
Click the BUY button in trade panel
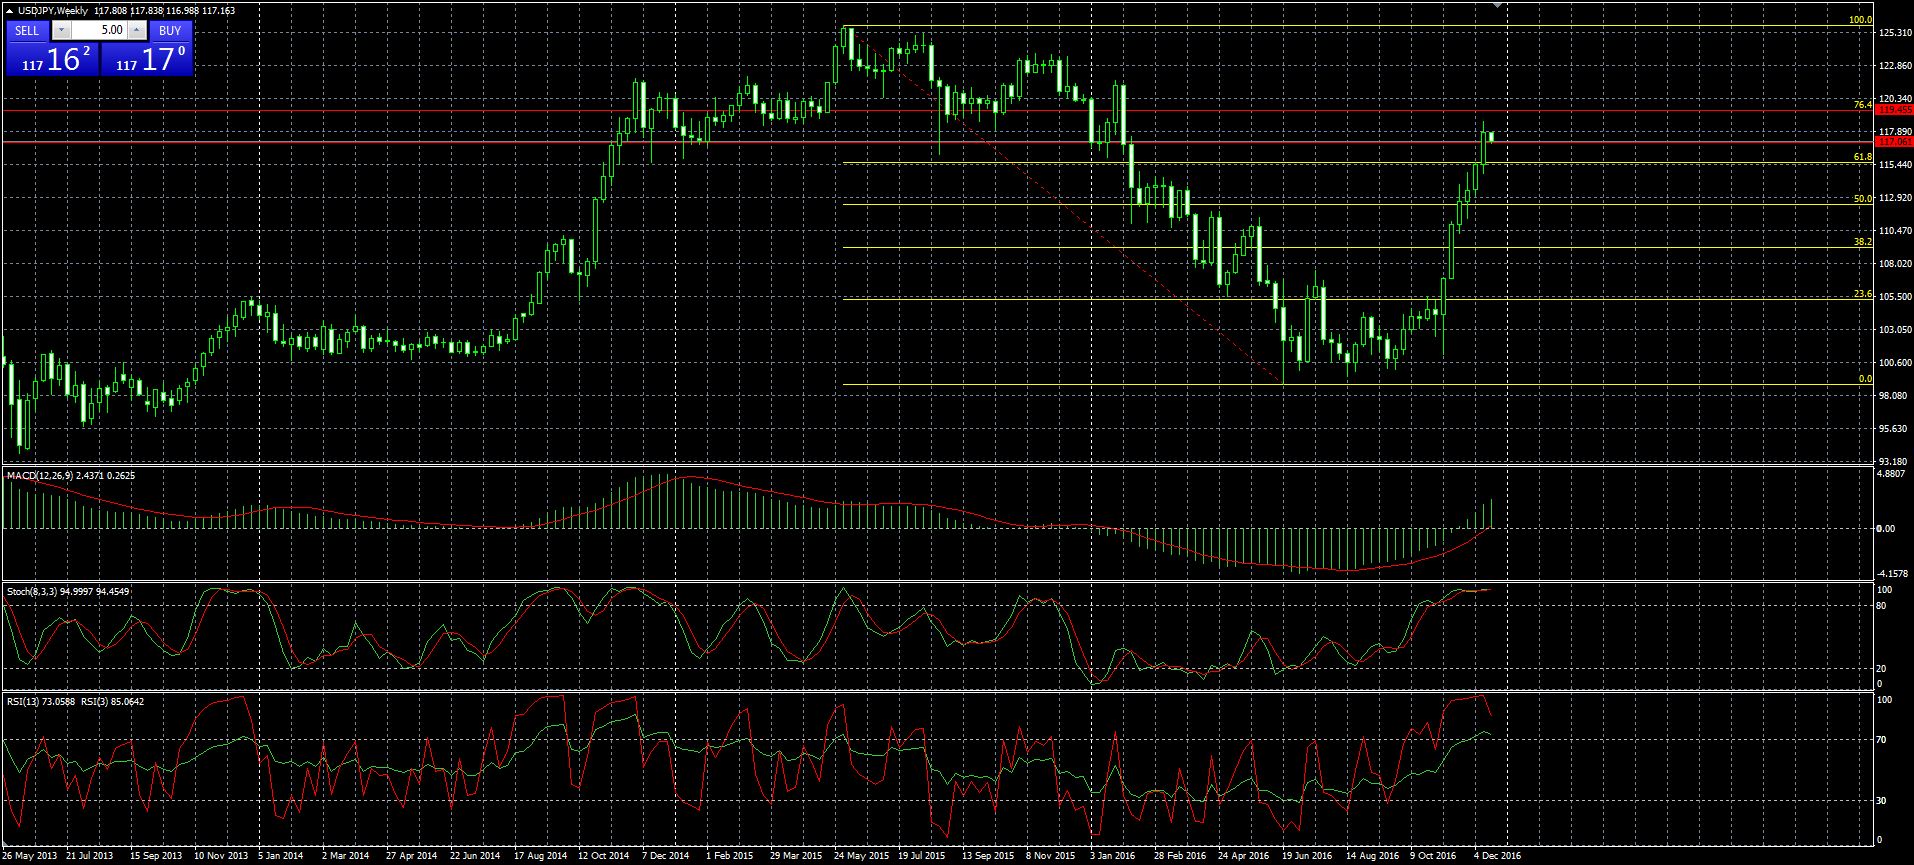170,30
